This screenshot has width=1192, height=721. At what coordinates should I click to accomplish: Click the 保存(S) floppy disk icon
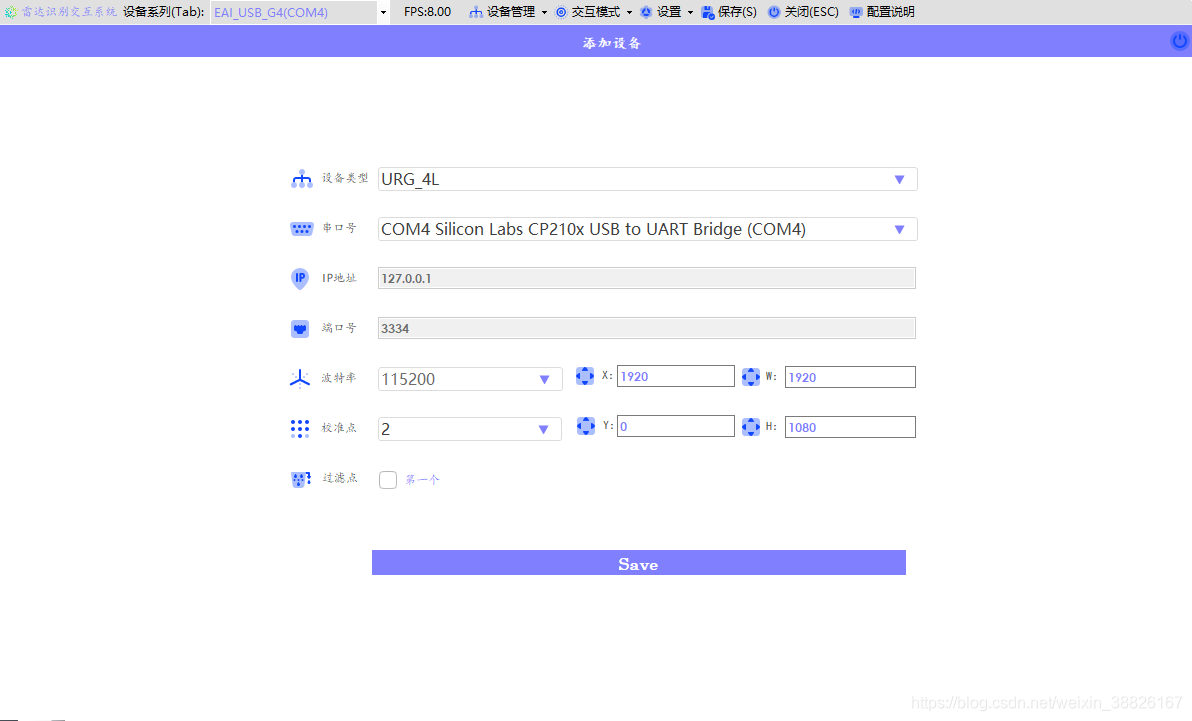(708, 12)
